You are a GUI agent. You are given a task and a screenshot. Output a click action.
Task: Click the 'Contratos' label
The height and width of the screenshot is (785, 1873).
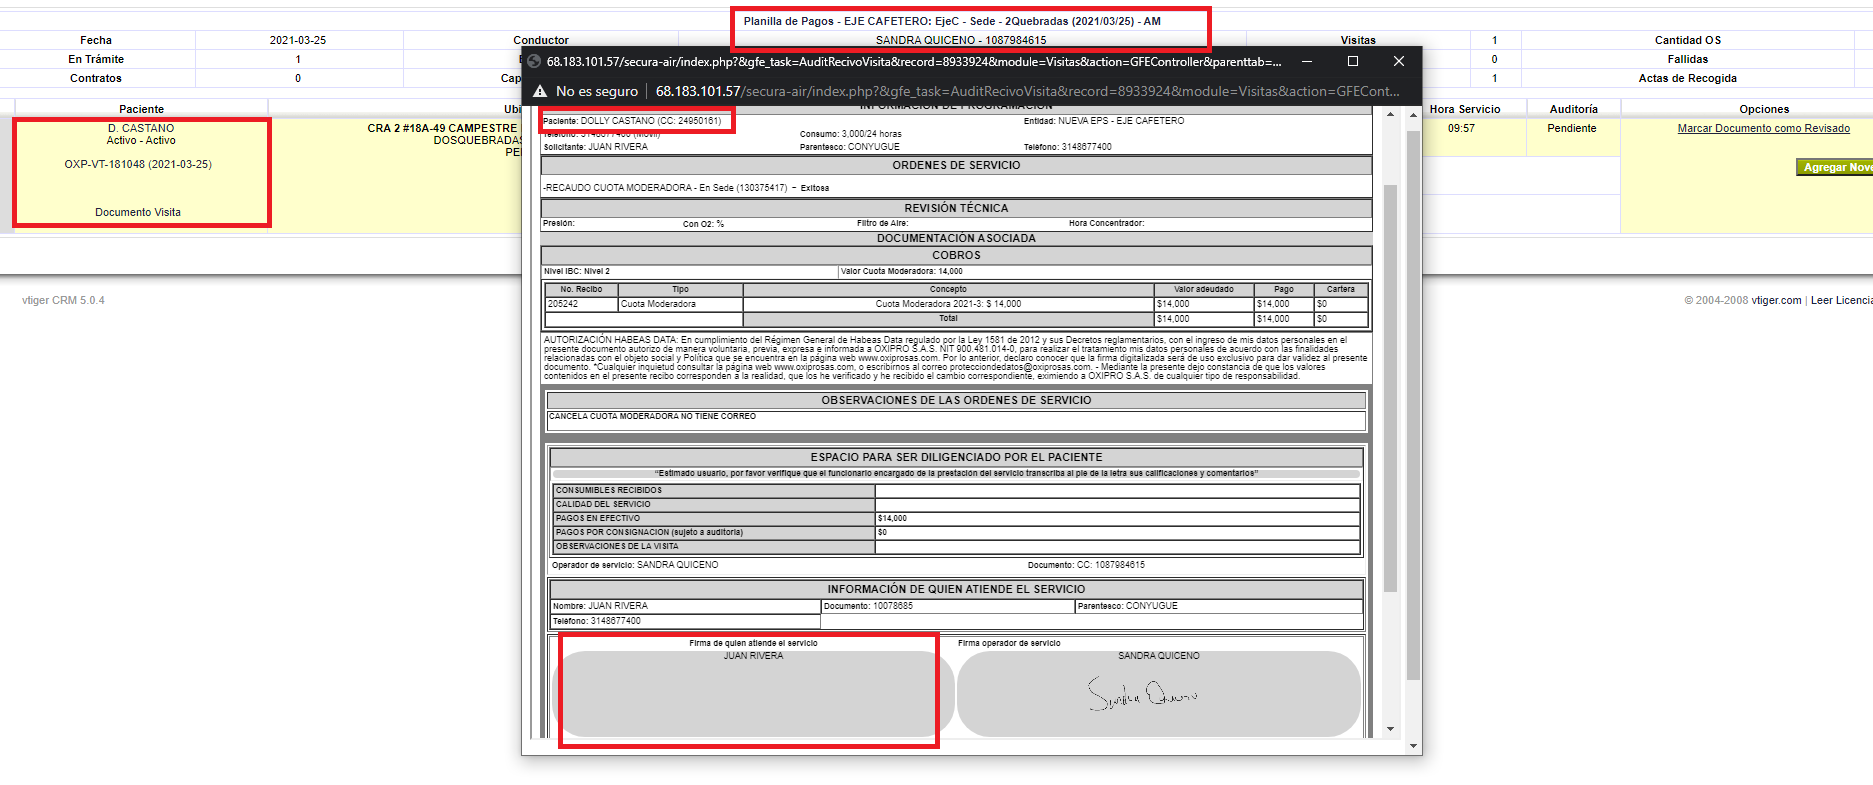(x=96, y=78)
